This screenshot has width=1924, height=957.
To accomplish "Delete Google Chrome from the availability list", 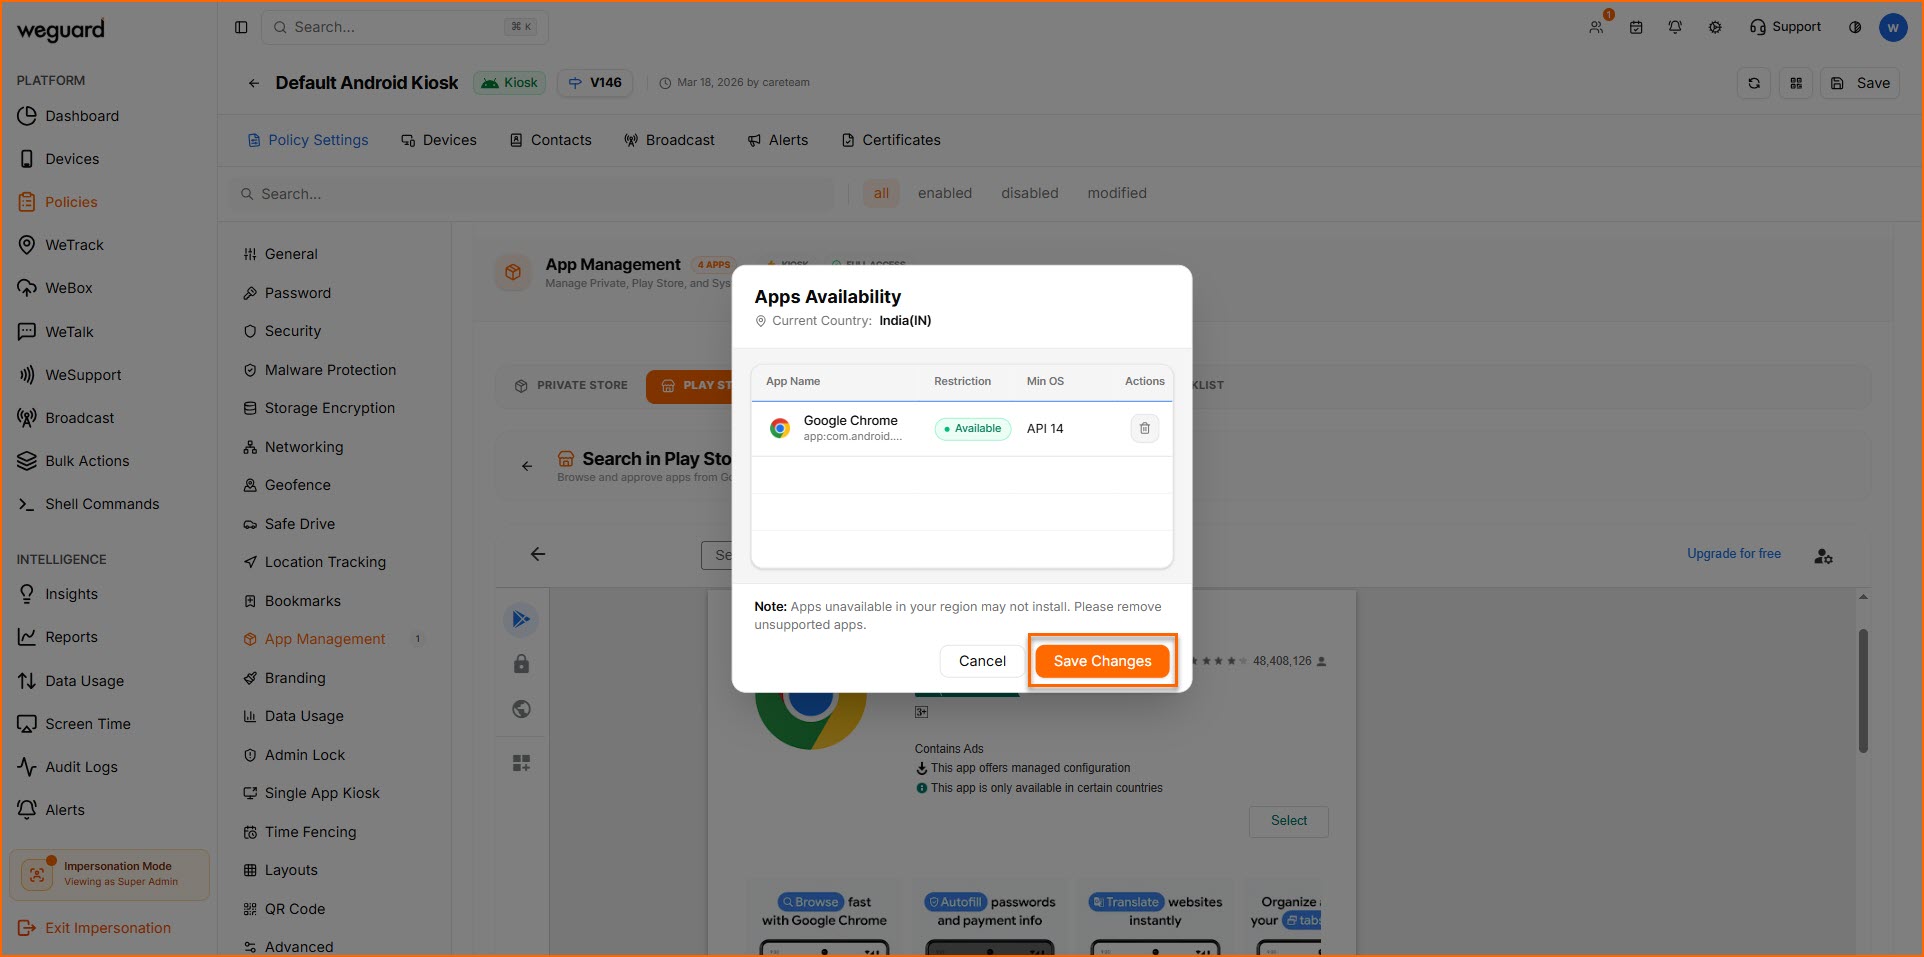I will point(1144,428).
